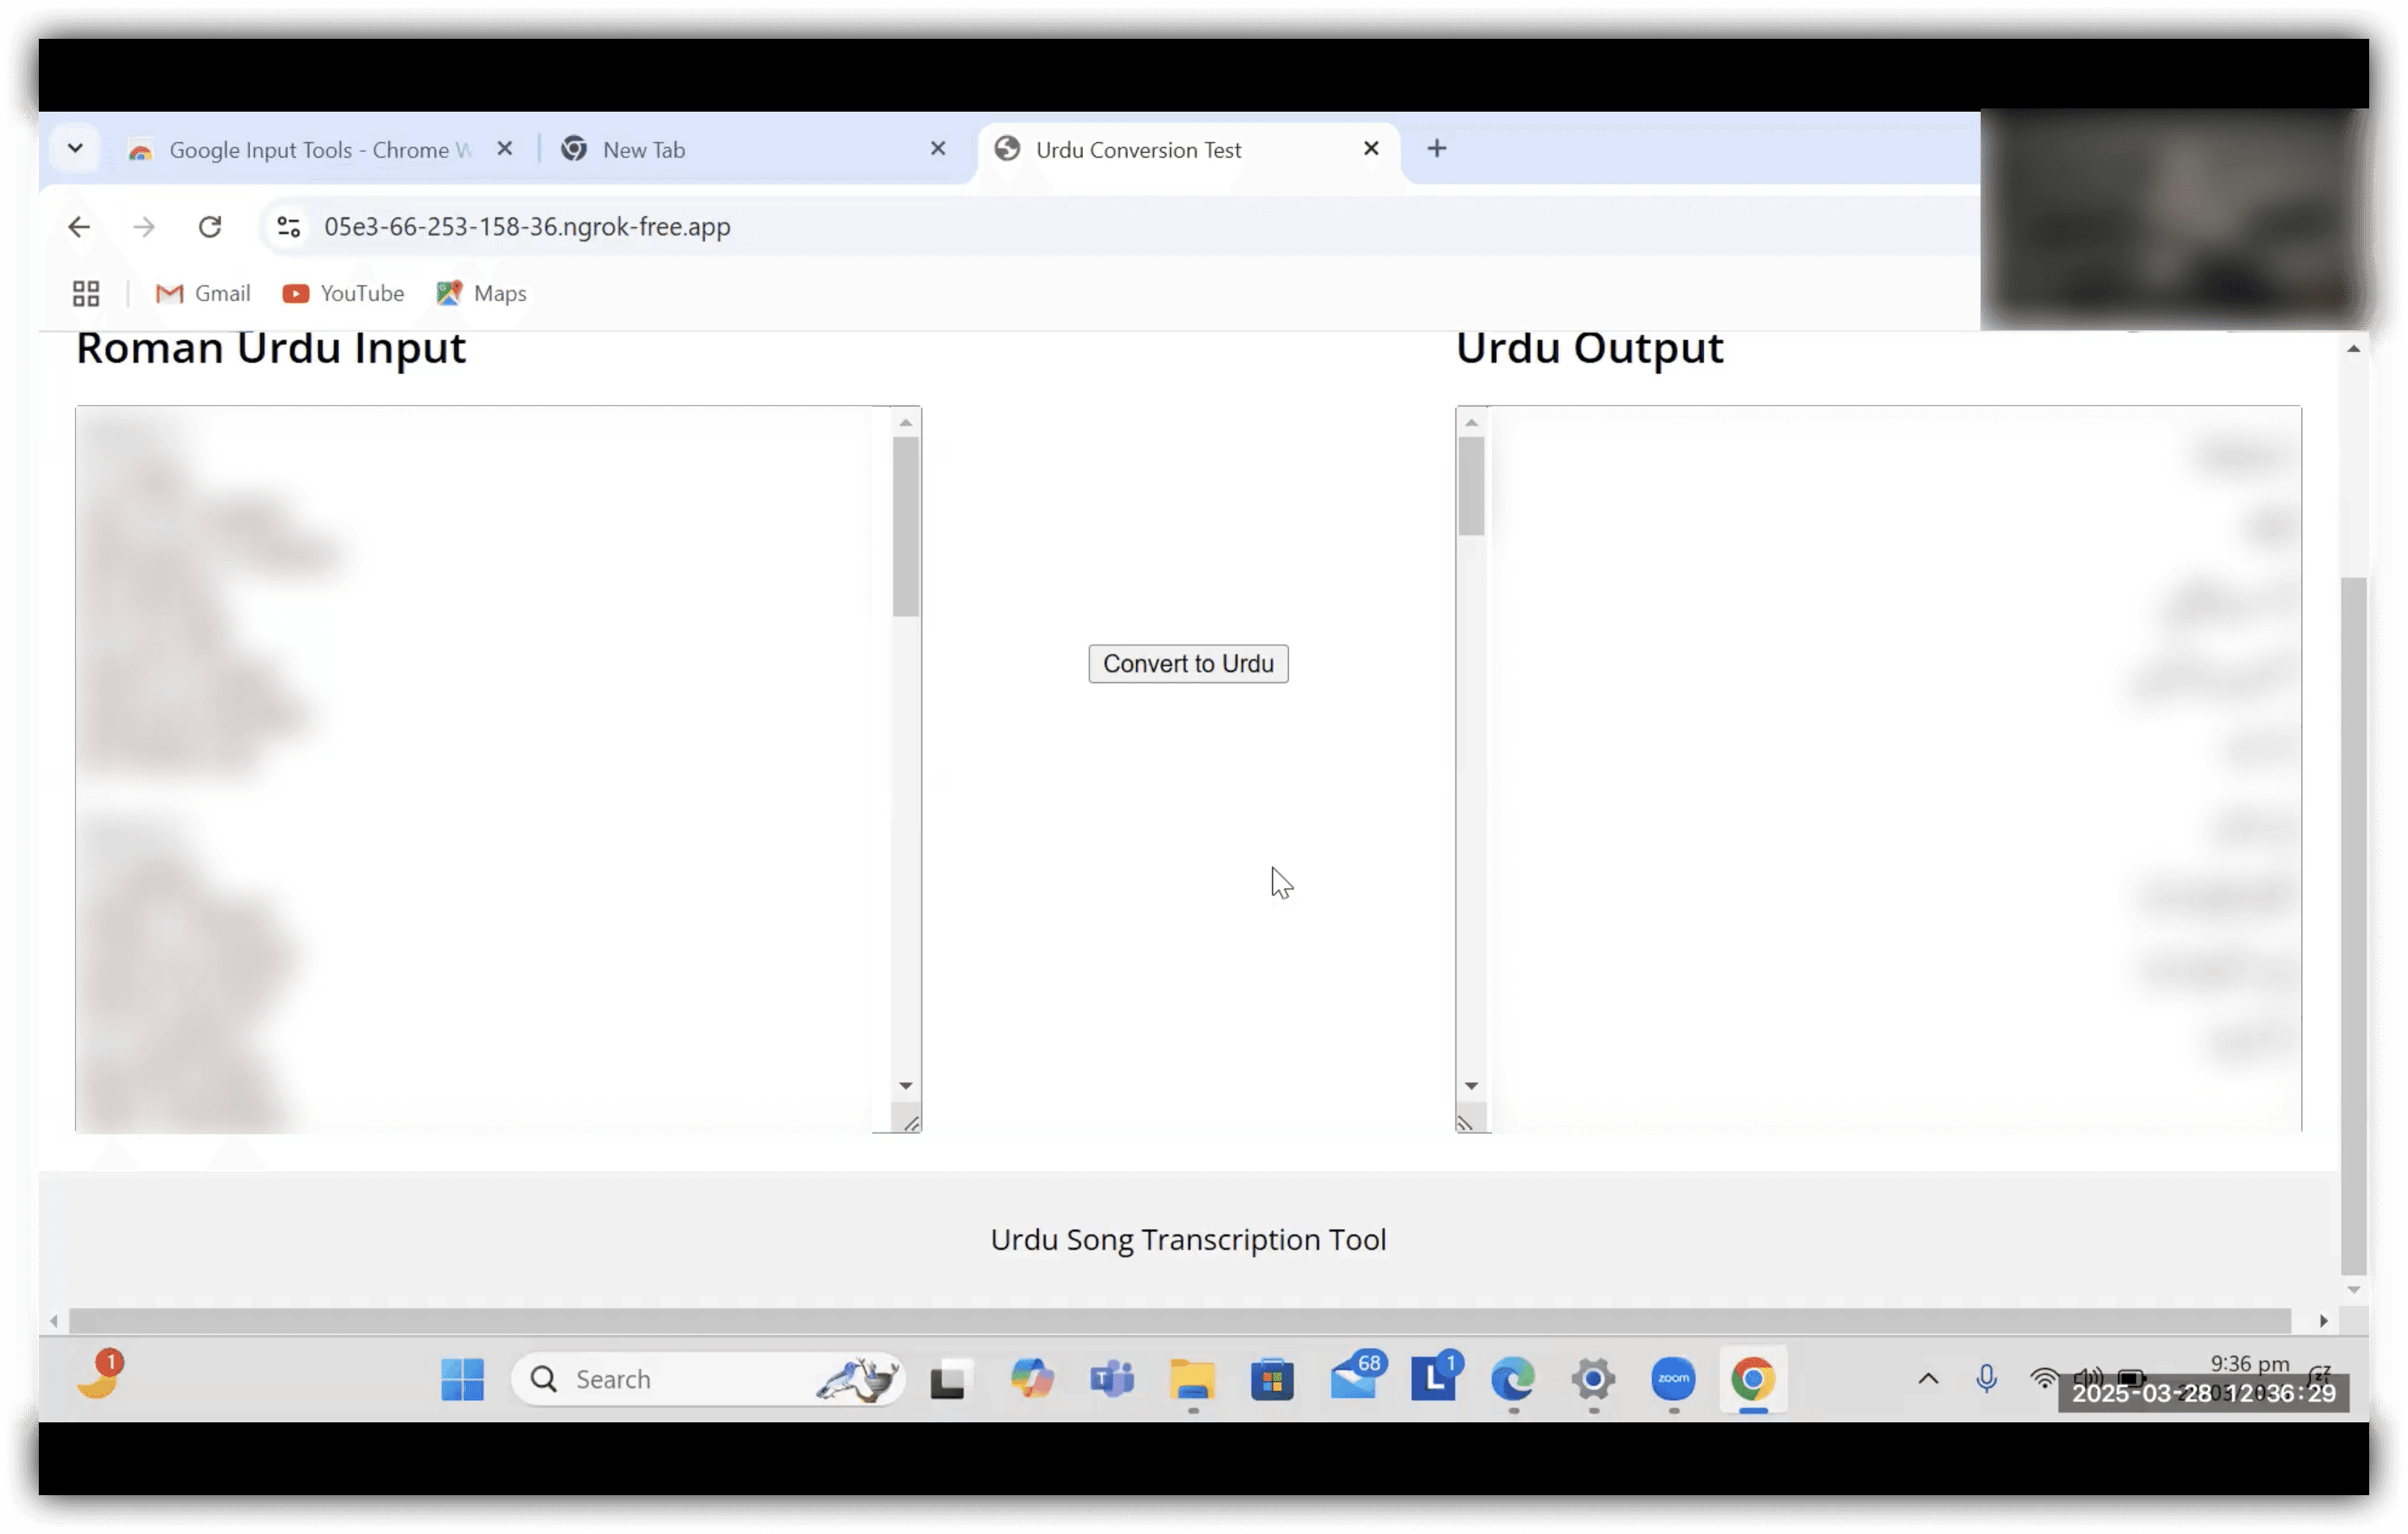Viewport: 2408px width, 1534px height.
Task: Open Zoom from the Windows taskbar
Action: click(1673, 1379)
